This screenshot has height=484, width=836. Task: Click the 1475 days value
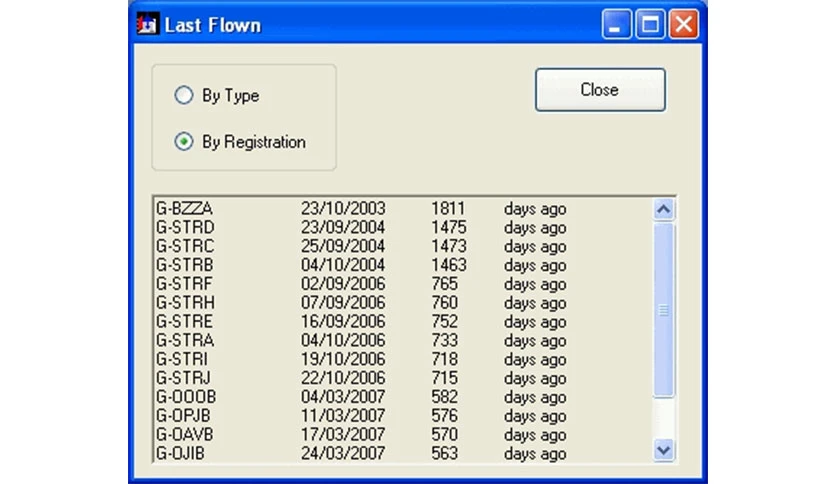448,227
